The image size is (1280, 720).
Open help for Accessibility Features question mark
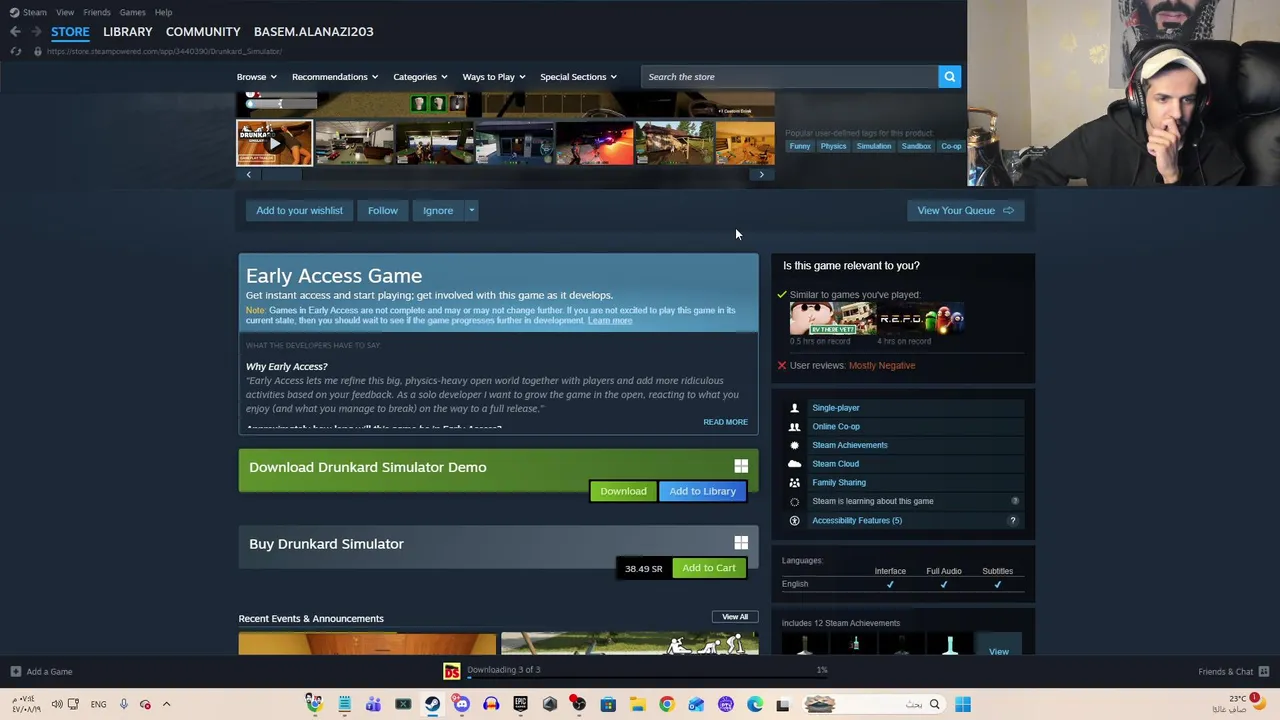(1012, 521)
